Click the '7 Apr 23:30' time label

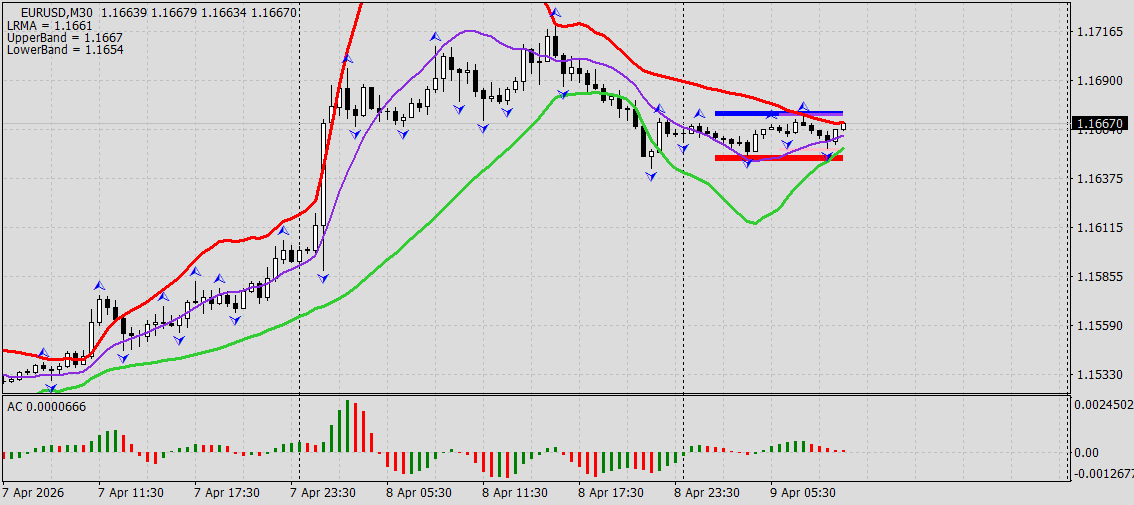[323, 493]
